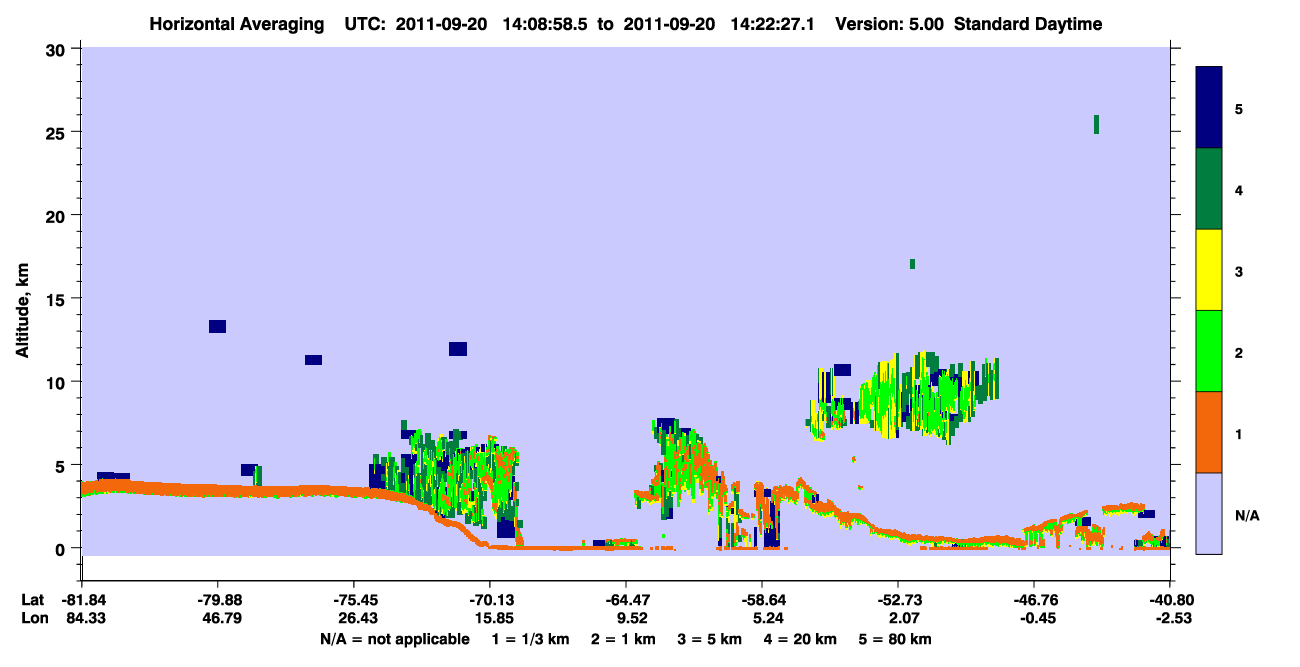
Task: Click latitude value '-58.64'
Action: [x=762, y=600]
